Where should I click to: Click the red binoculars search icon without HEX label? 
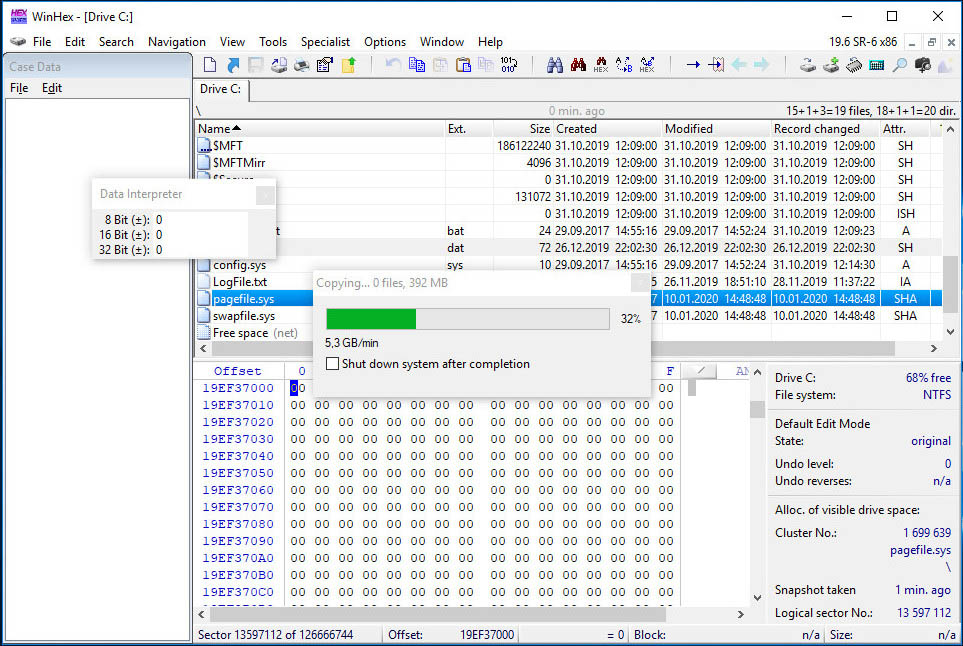point(578,64)
